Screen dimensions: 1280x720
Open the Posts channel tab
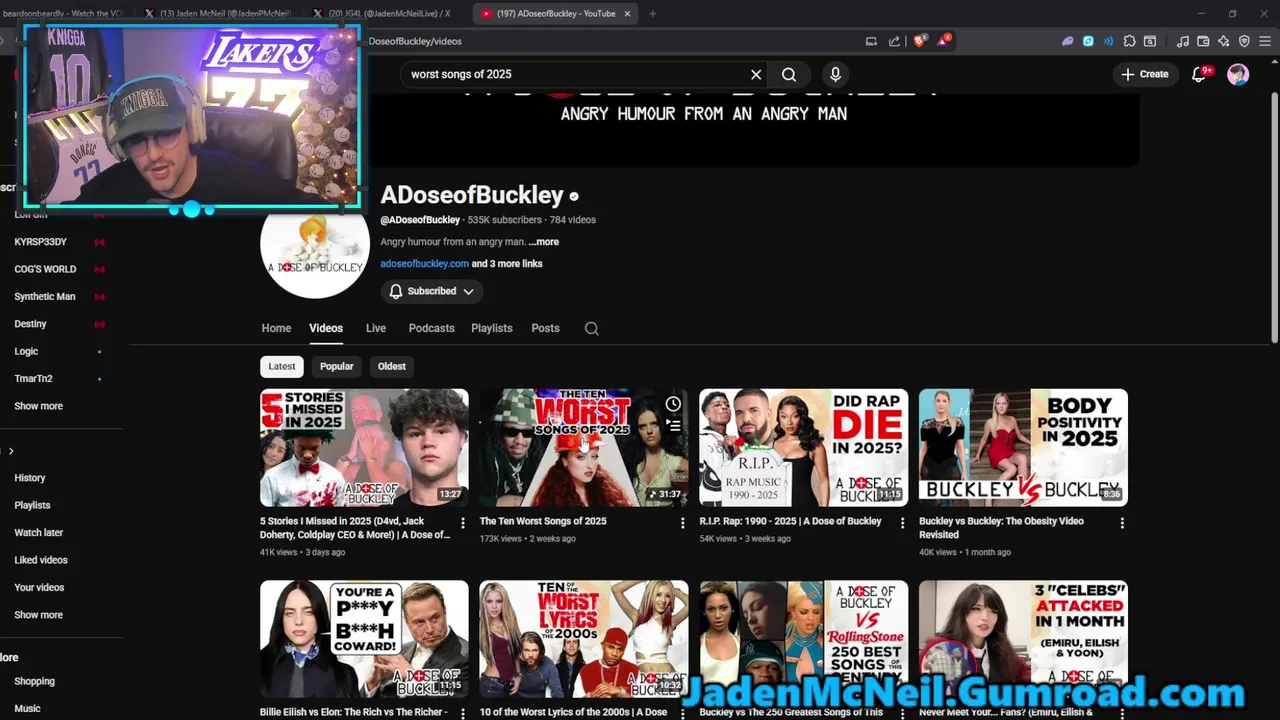coord(545,328)
